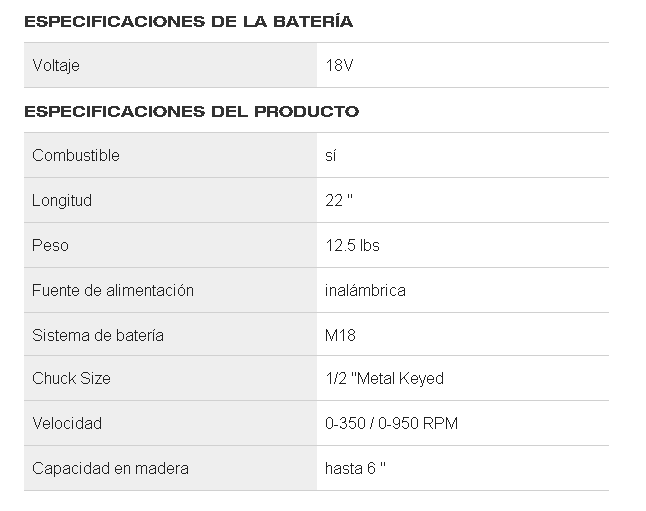The width and height of the screenshot is (646, 511).
Task: Click the 'Peso' row label
Action: [x=50, y=245]
